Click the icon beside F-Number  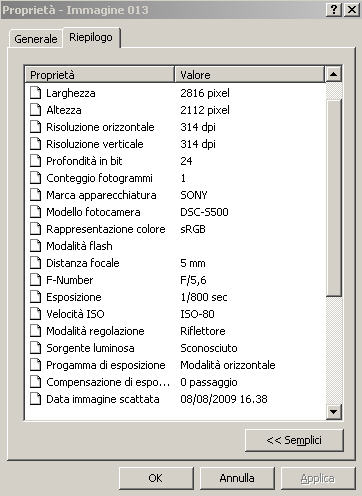pyautogui.click(x=35, y=280)
